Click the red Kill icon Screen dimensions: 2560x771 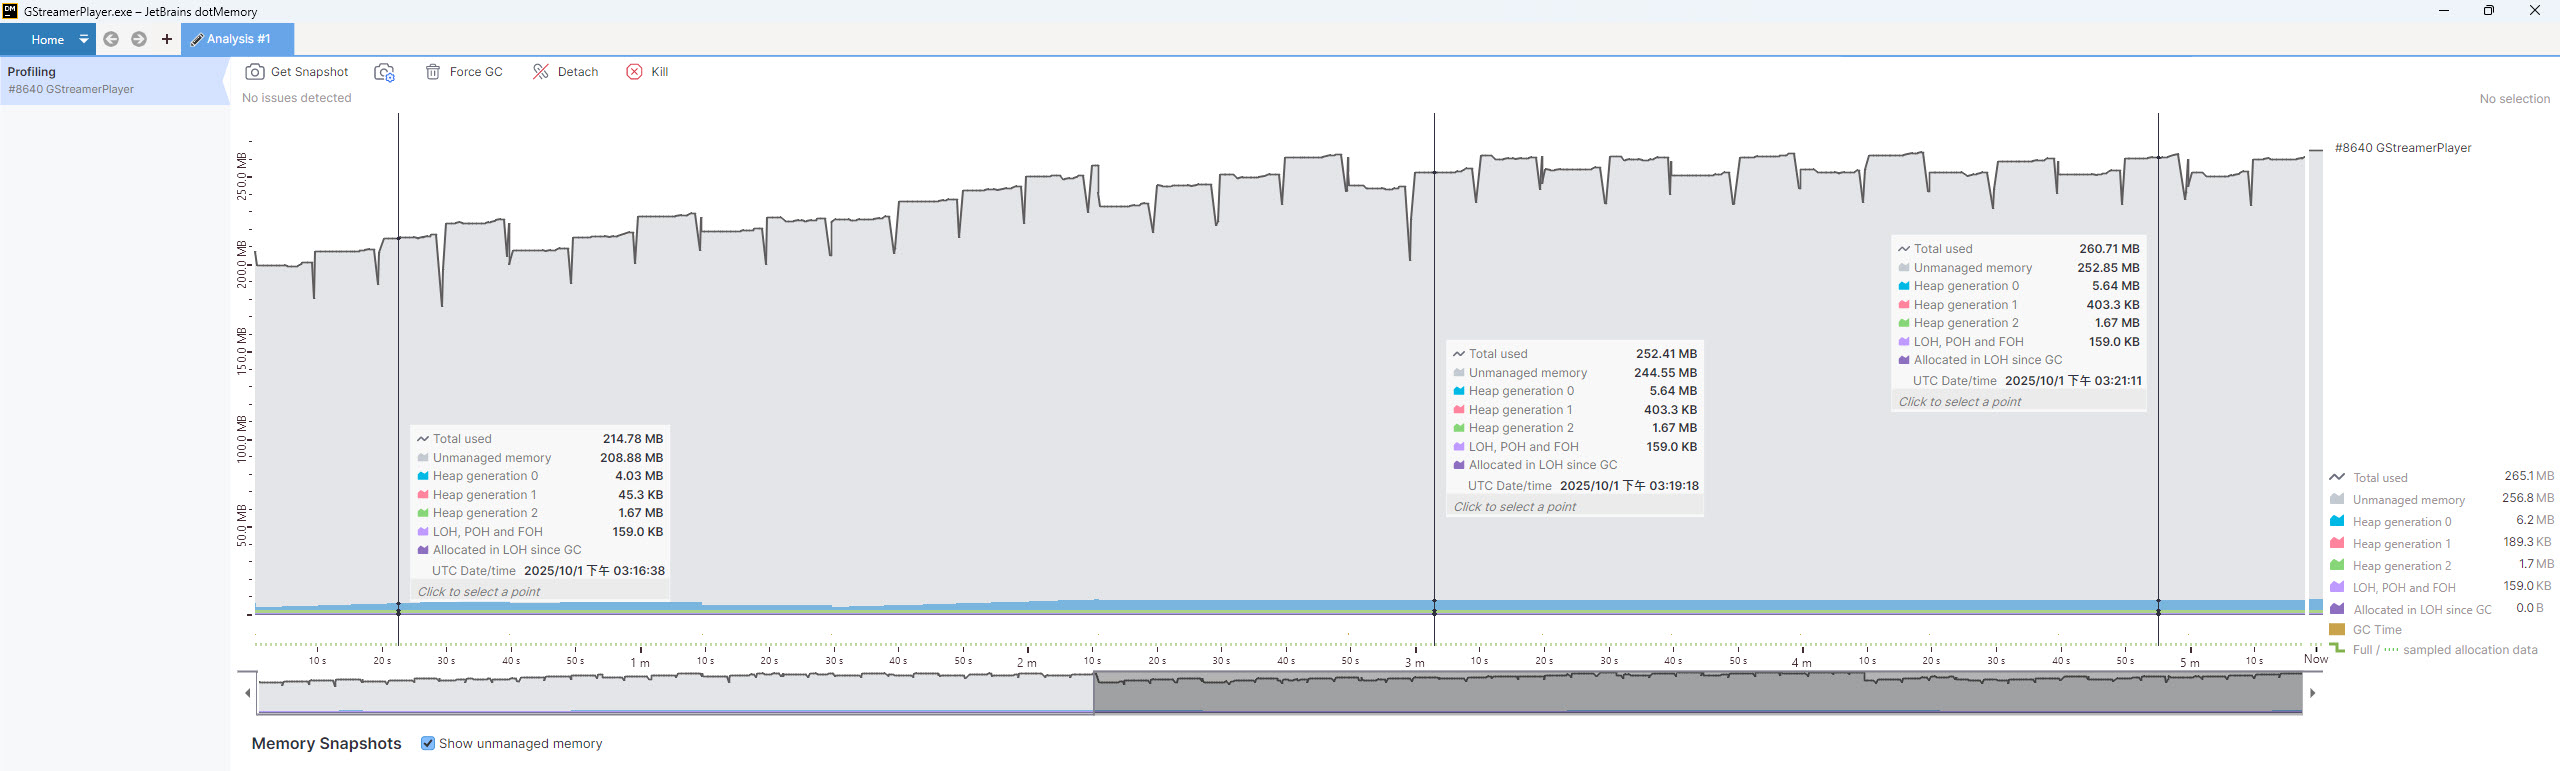(x=634, y=72)
